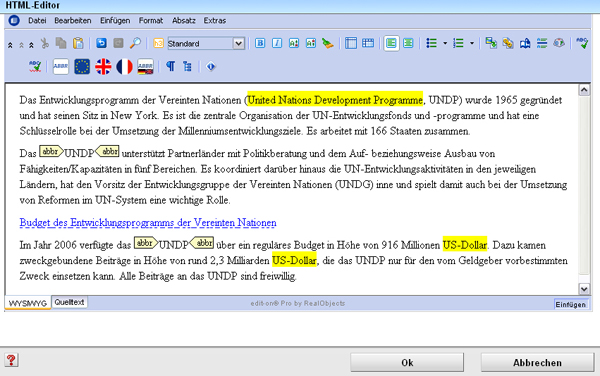The height and width of the screenshot is (376, 600).
Task: Click highlighted US-Dollar after '2,3 Milliarden'
Action: [x=294, y=260]
